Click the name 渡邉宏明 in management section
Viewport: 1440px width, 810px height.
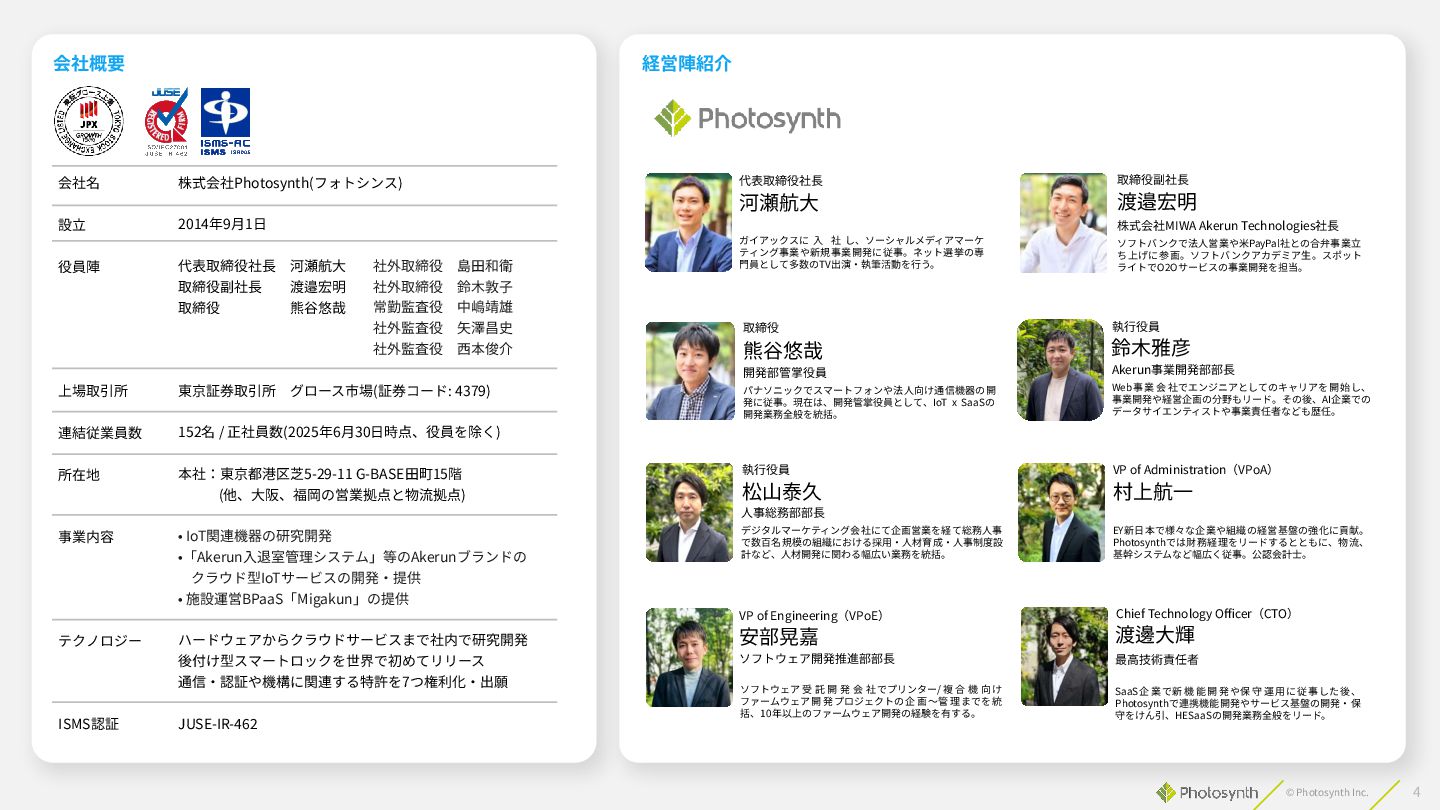pos(1157,202)
